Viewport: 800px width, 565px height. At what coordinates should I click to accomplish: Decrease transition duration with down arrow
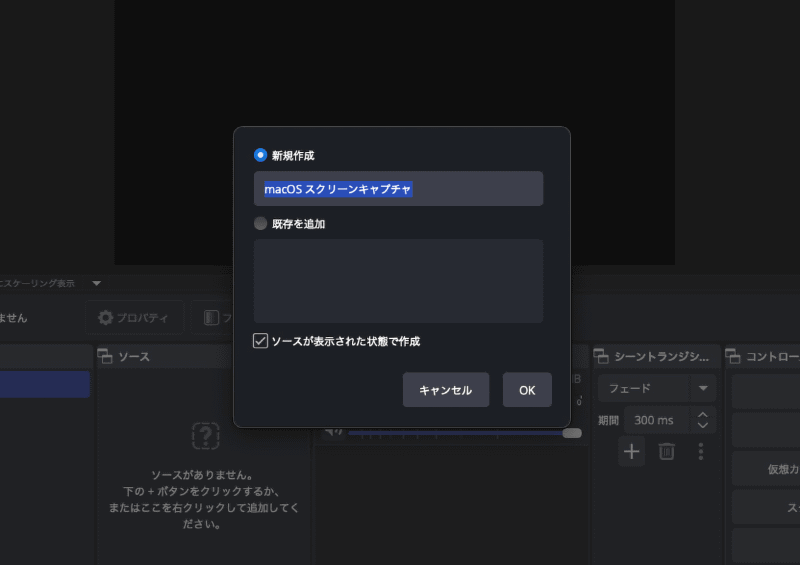tap(703, 426)
